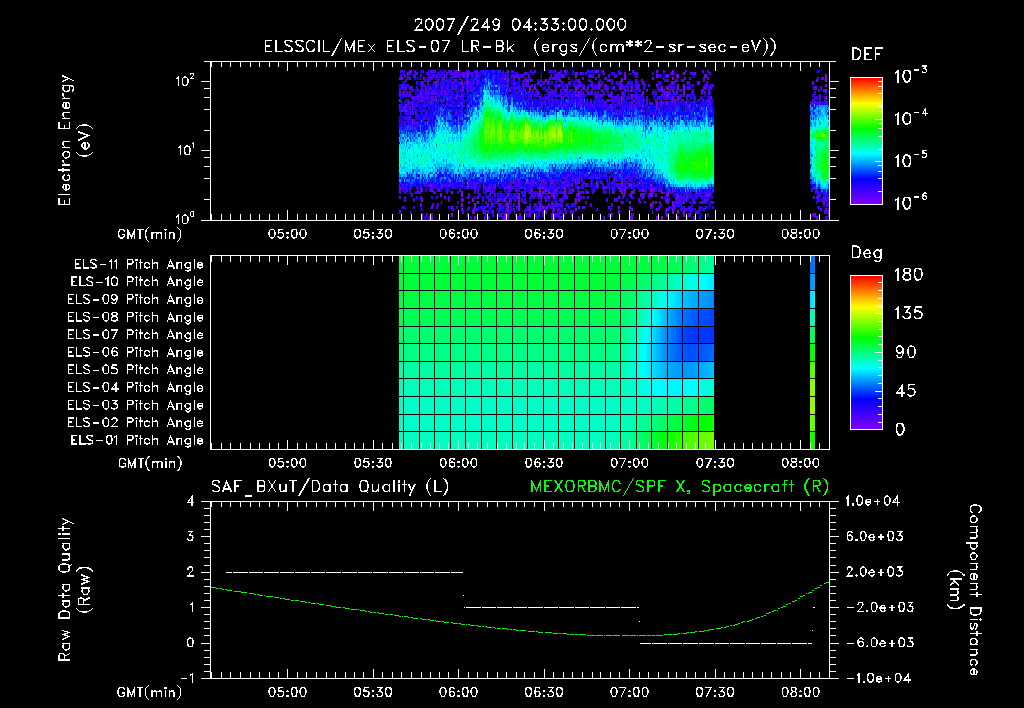Click the 10^0 energy axis value
The image size is (1024, 708).
tap(185, 217)
